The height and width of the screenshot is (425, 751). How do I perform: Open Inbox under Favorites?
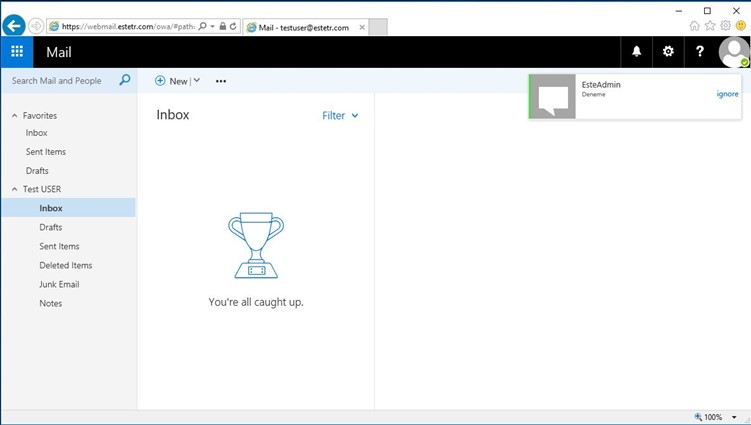click(36, 133)
